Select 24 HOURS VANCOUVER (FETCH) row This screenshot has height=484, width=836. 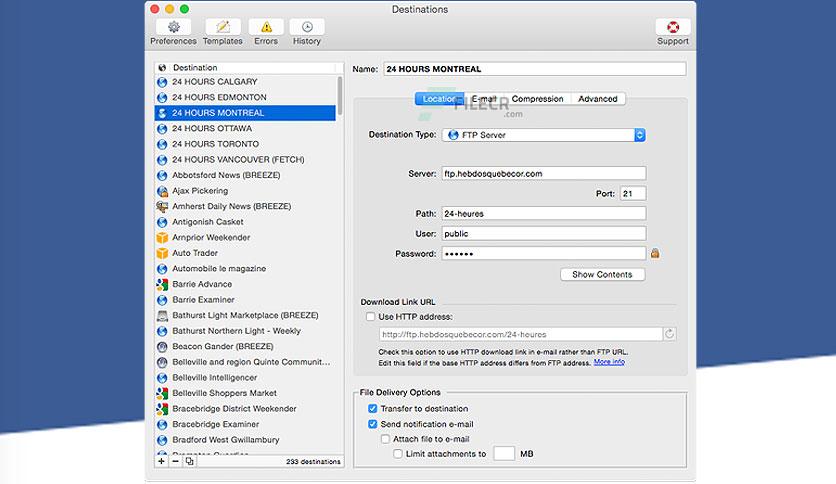point(245,159)
